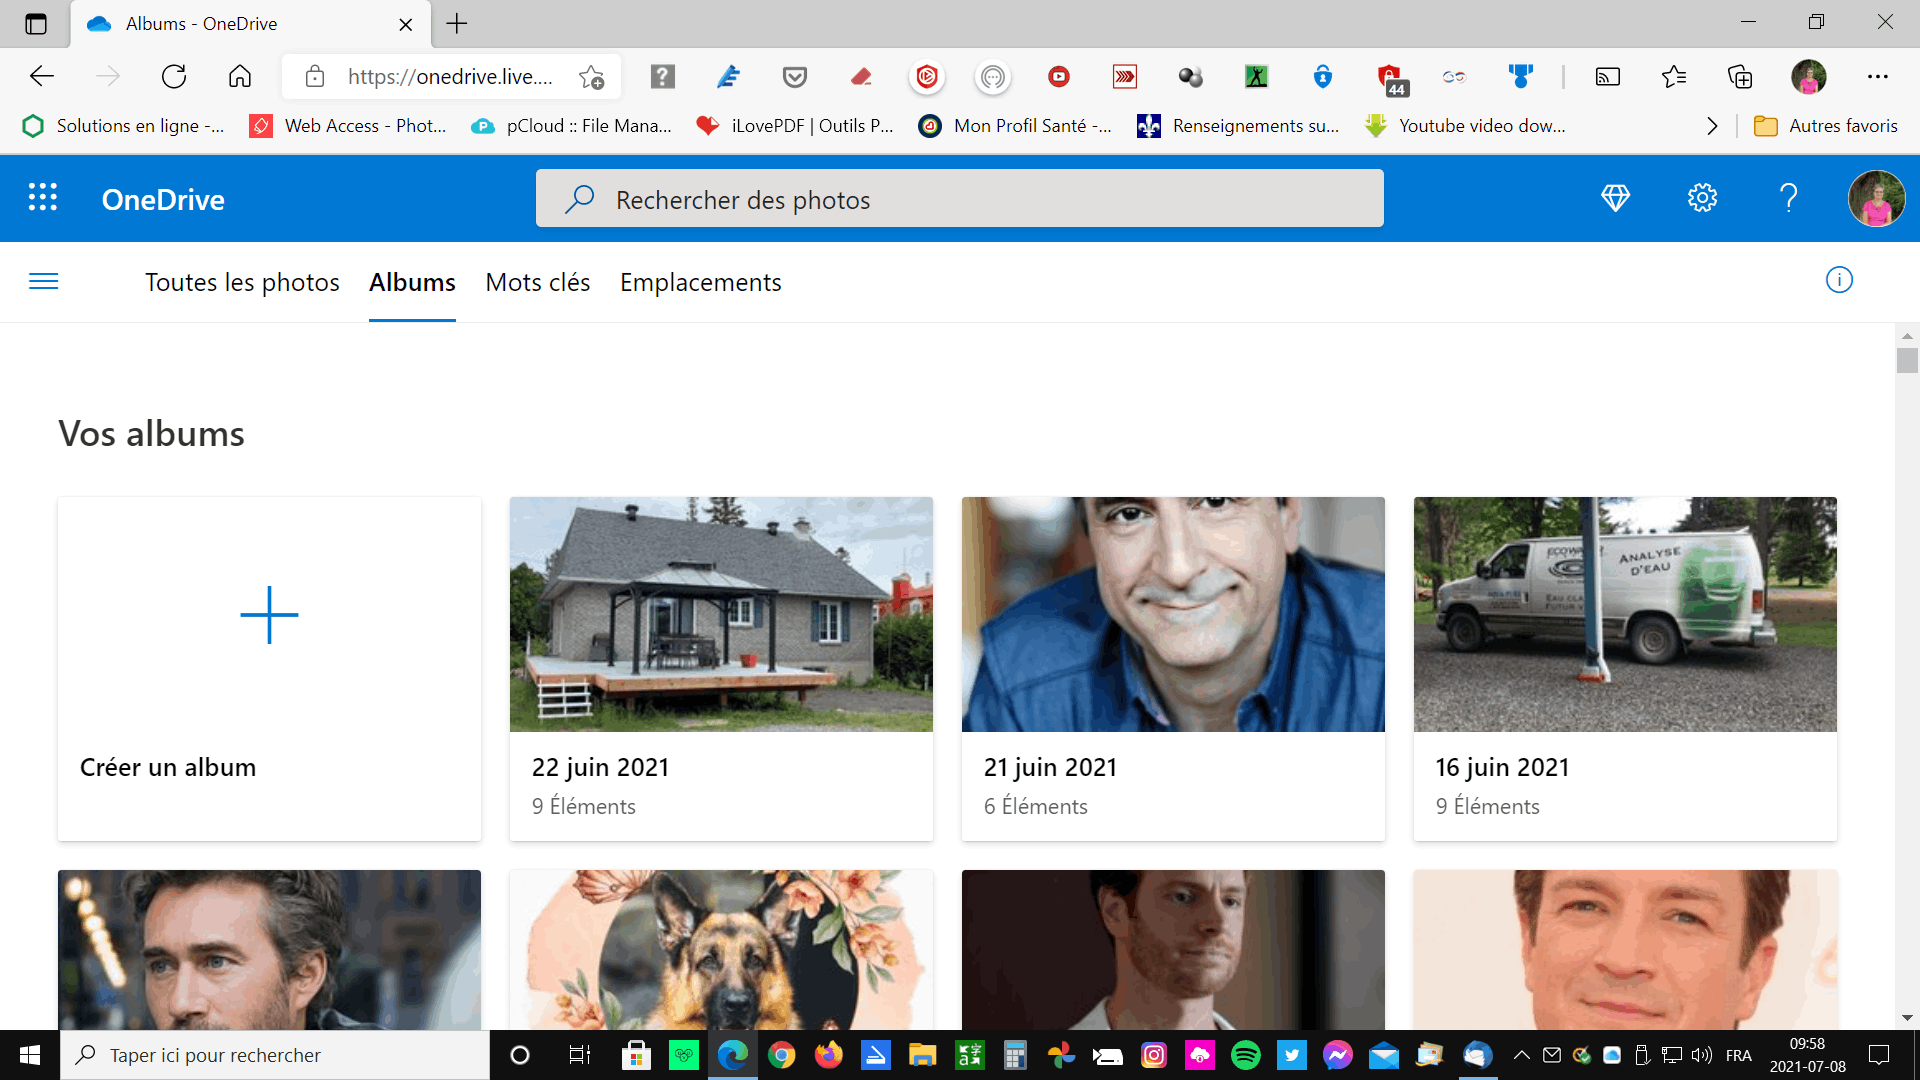The width and height of the screenshot is (1920, 1080).
Task: Click the page vertical scrollbar thumb
Action: tap(1907, 360)
